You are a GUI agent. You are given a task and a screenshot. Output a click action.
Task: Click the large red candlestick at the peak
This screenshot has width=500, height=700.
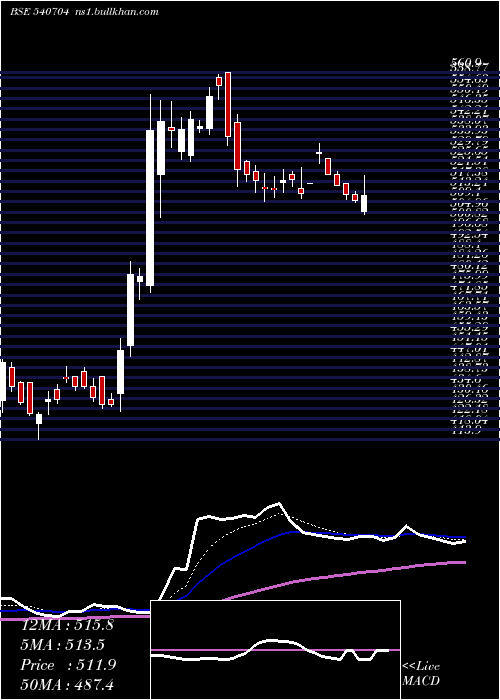coord(228,104)
